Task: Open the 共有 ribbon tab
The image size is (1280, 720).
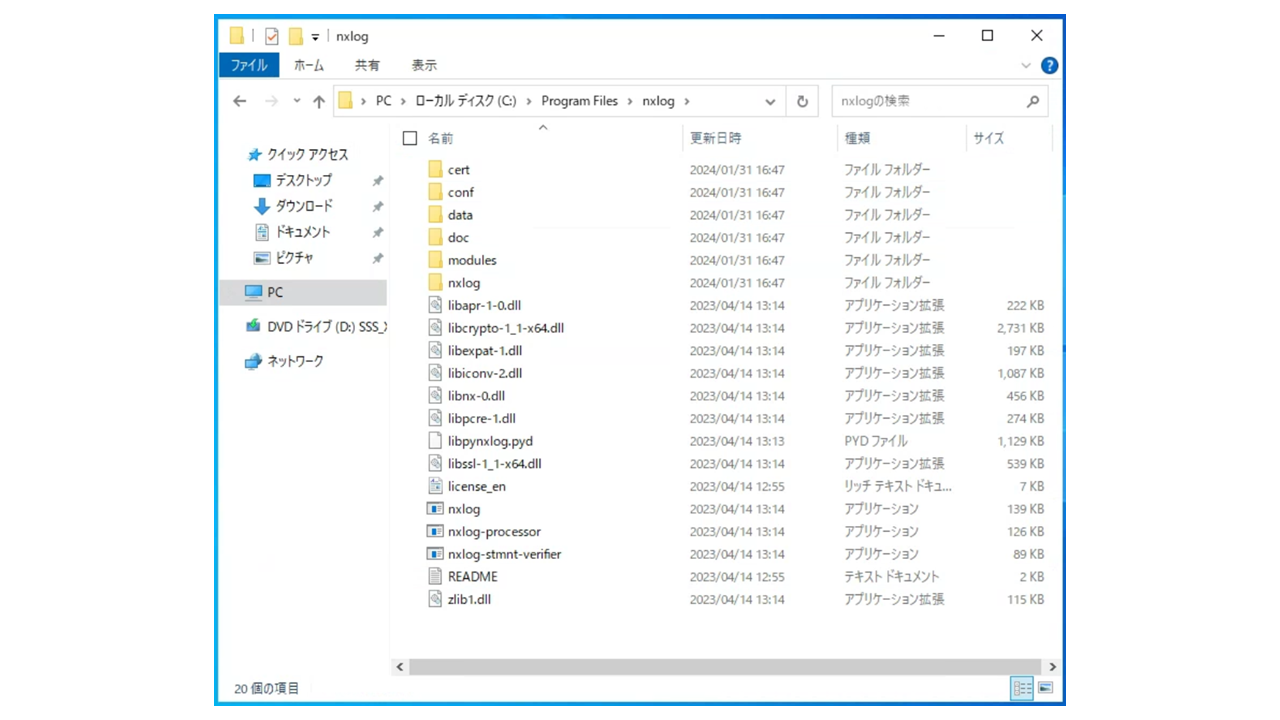Action: (367, 65)
